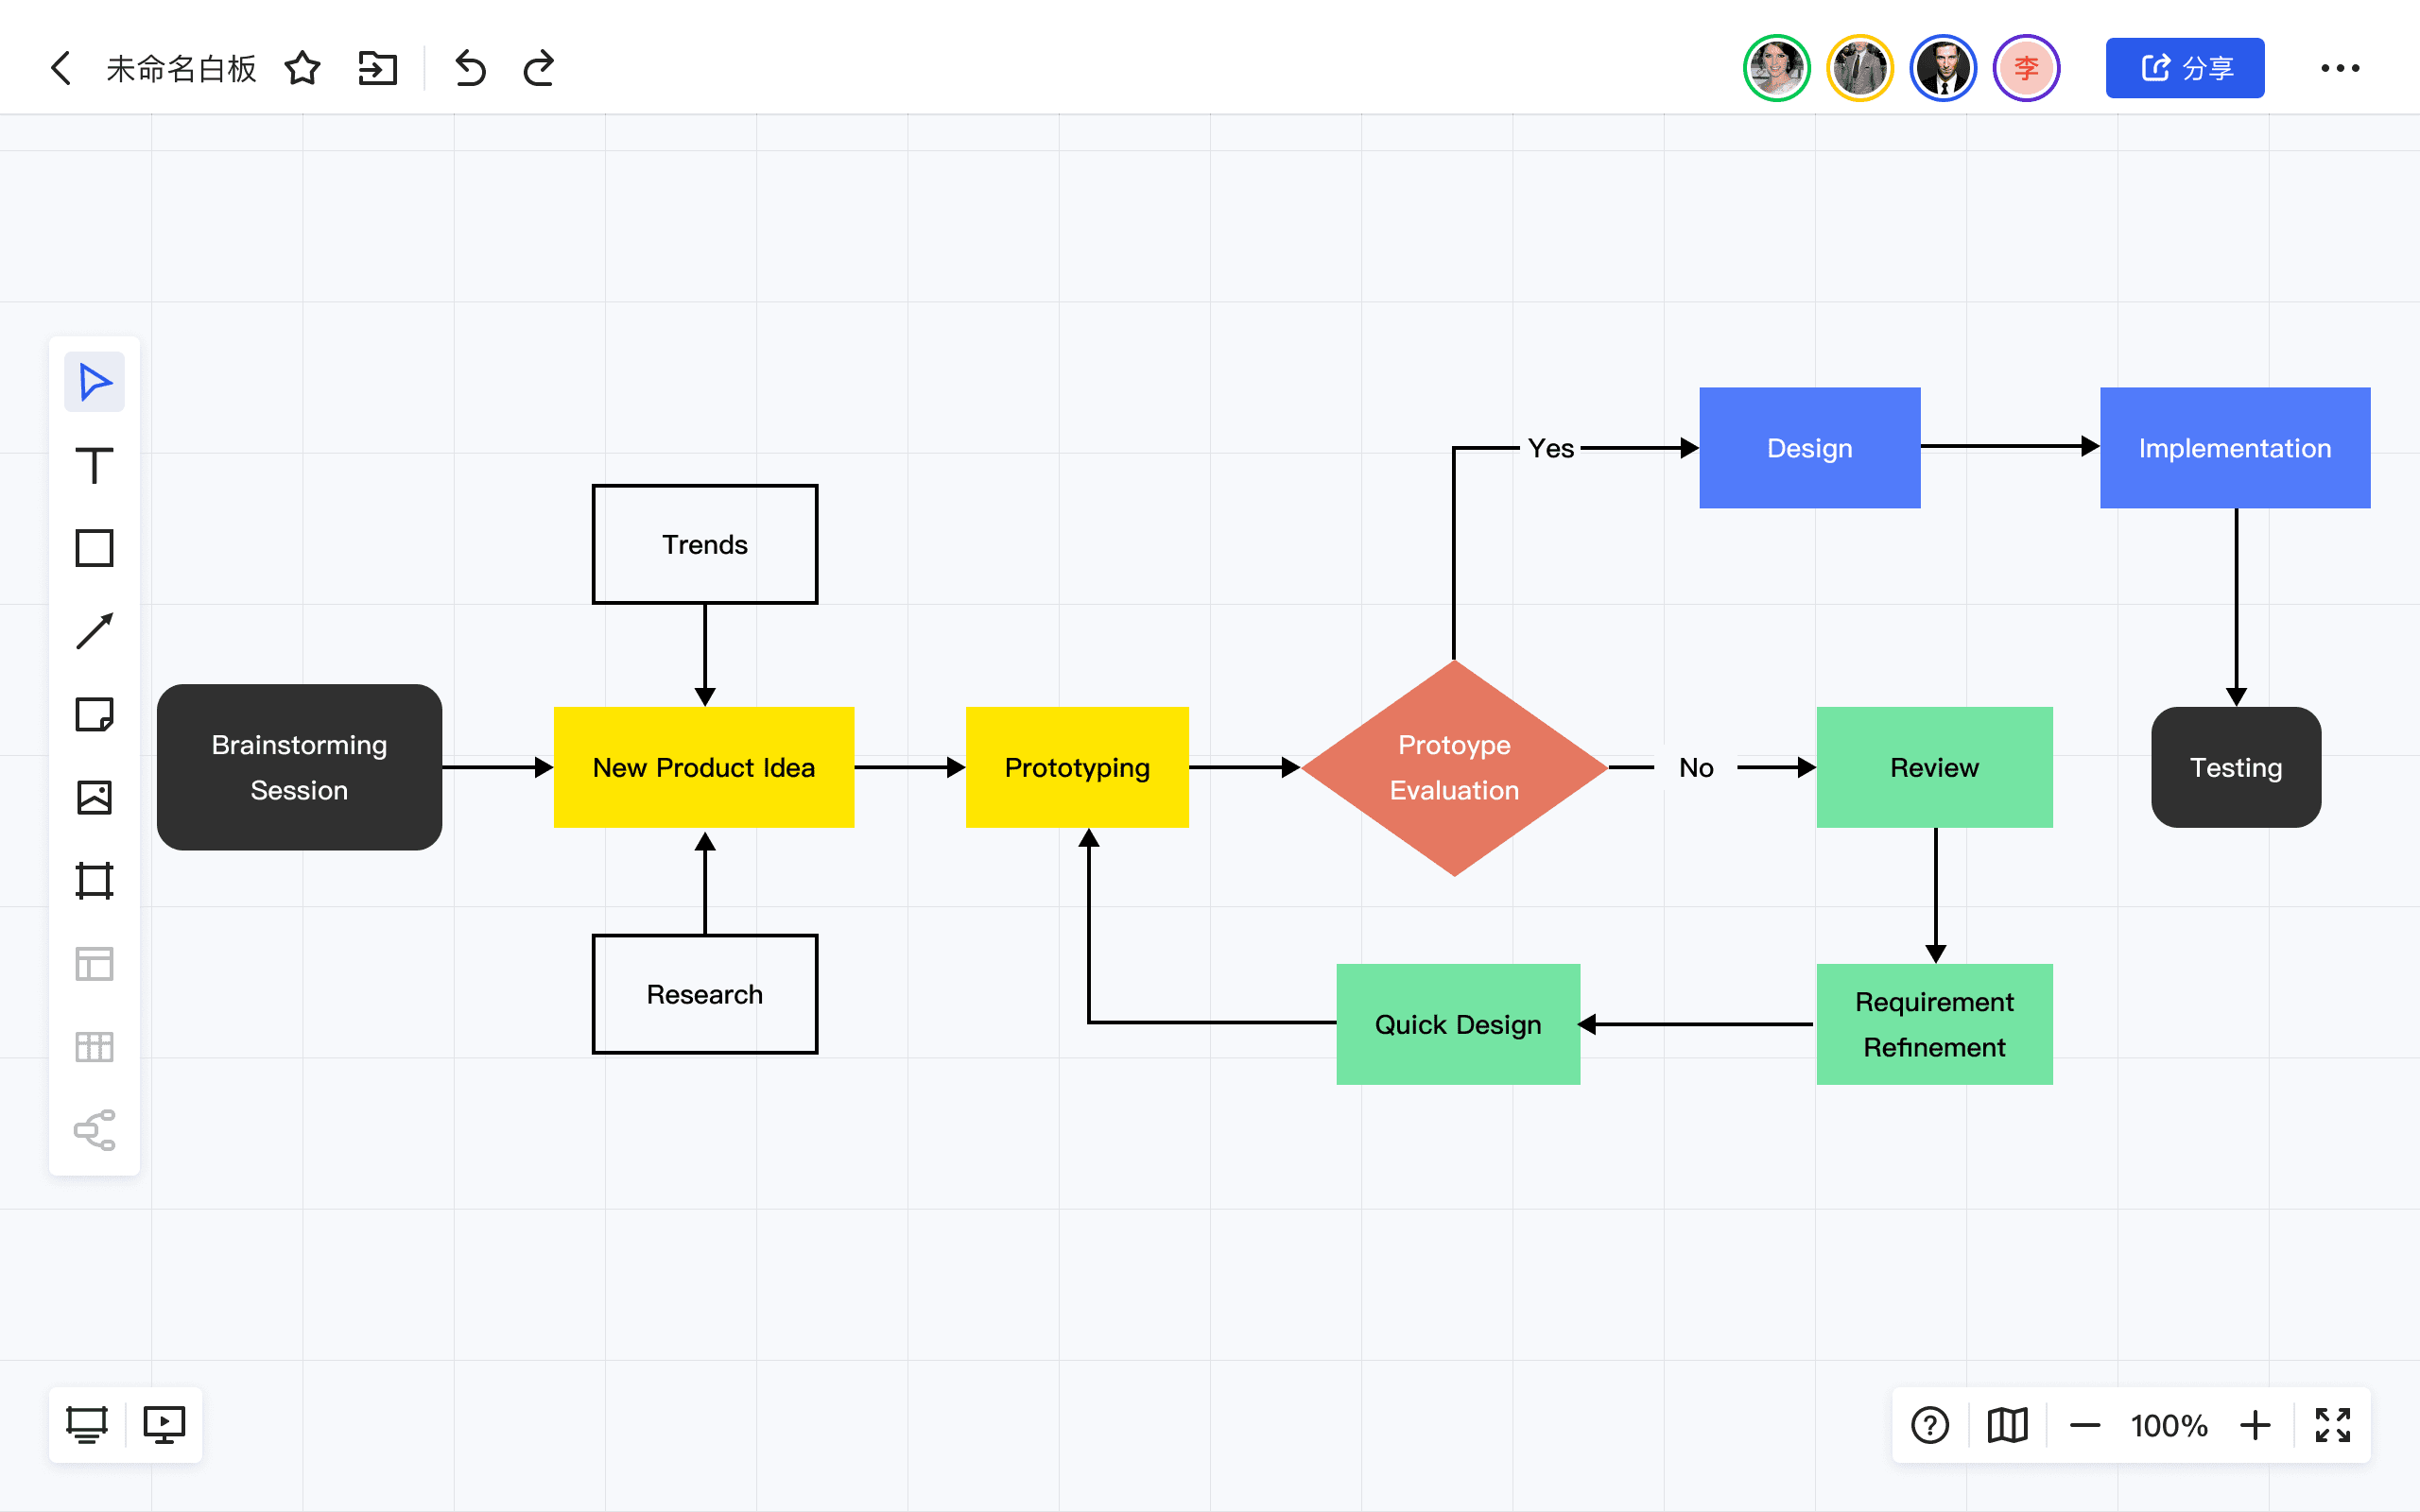Activate the selection pointer tool
Viewport: 2420px width, 1512px height.
pyautogui.click(x=94, y=382)
